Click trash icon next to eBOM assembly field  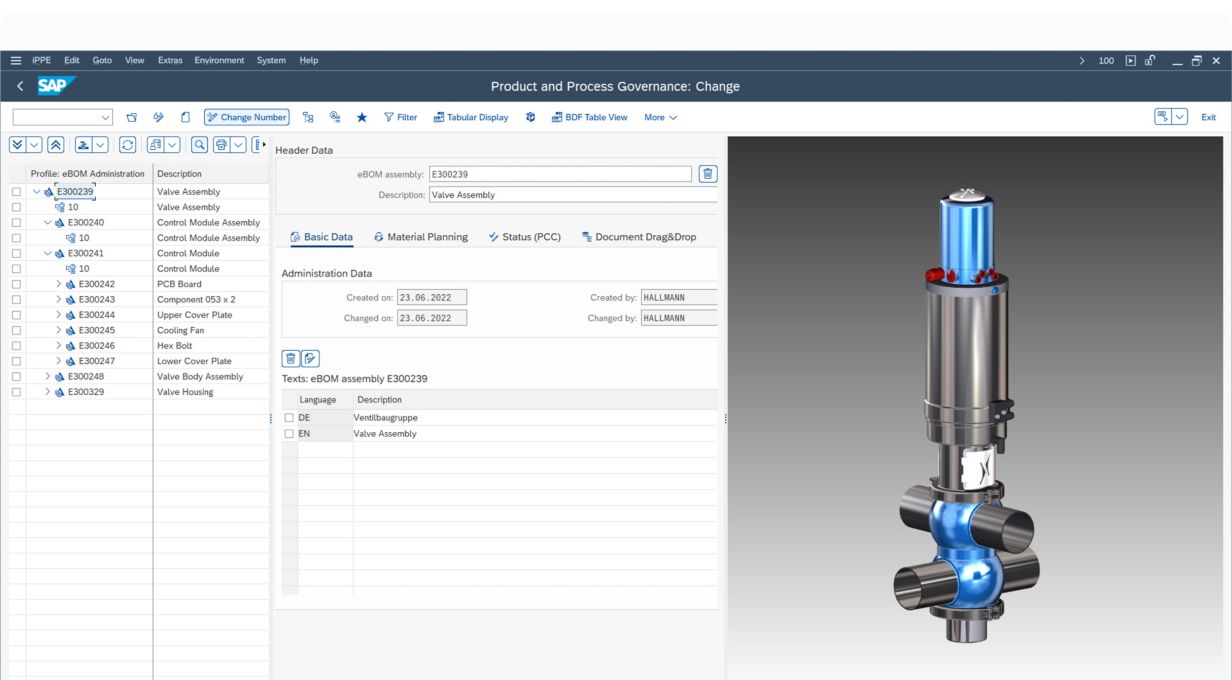click(708, 174)
